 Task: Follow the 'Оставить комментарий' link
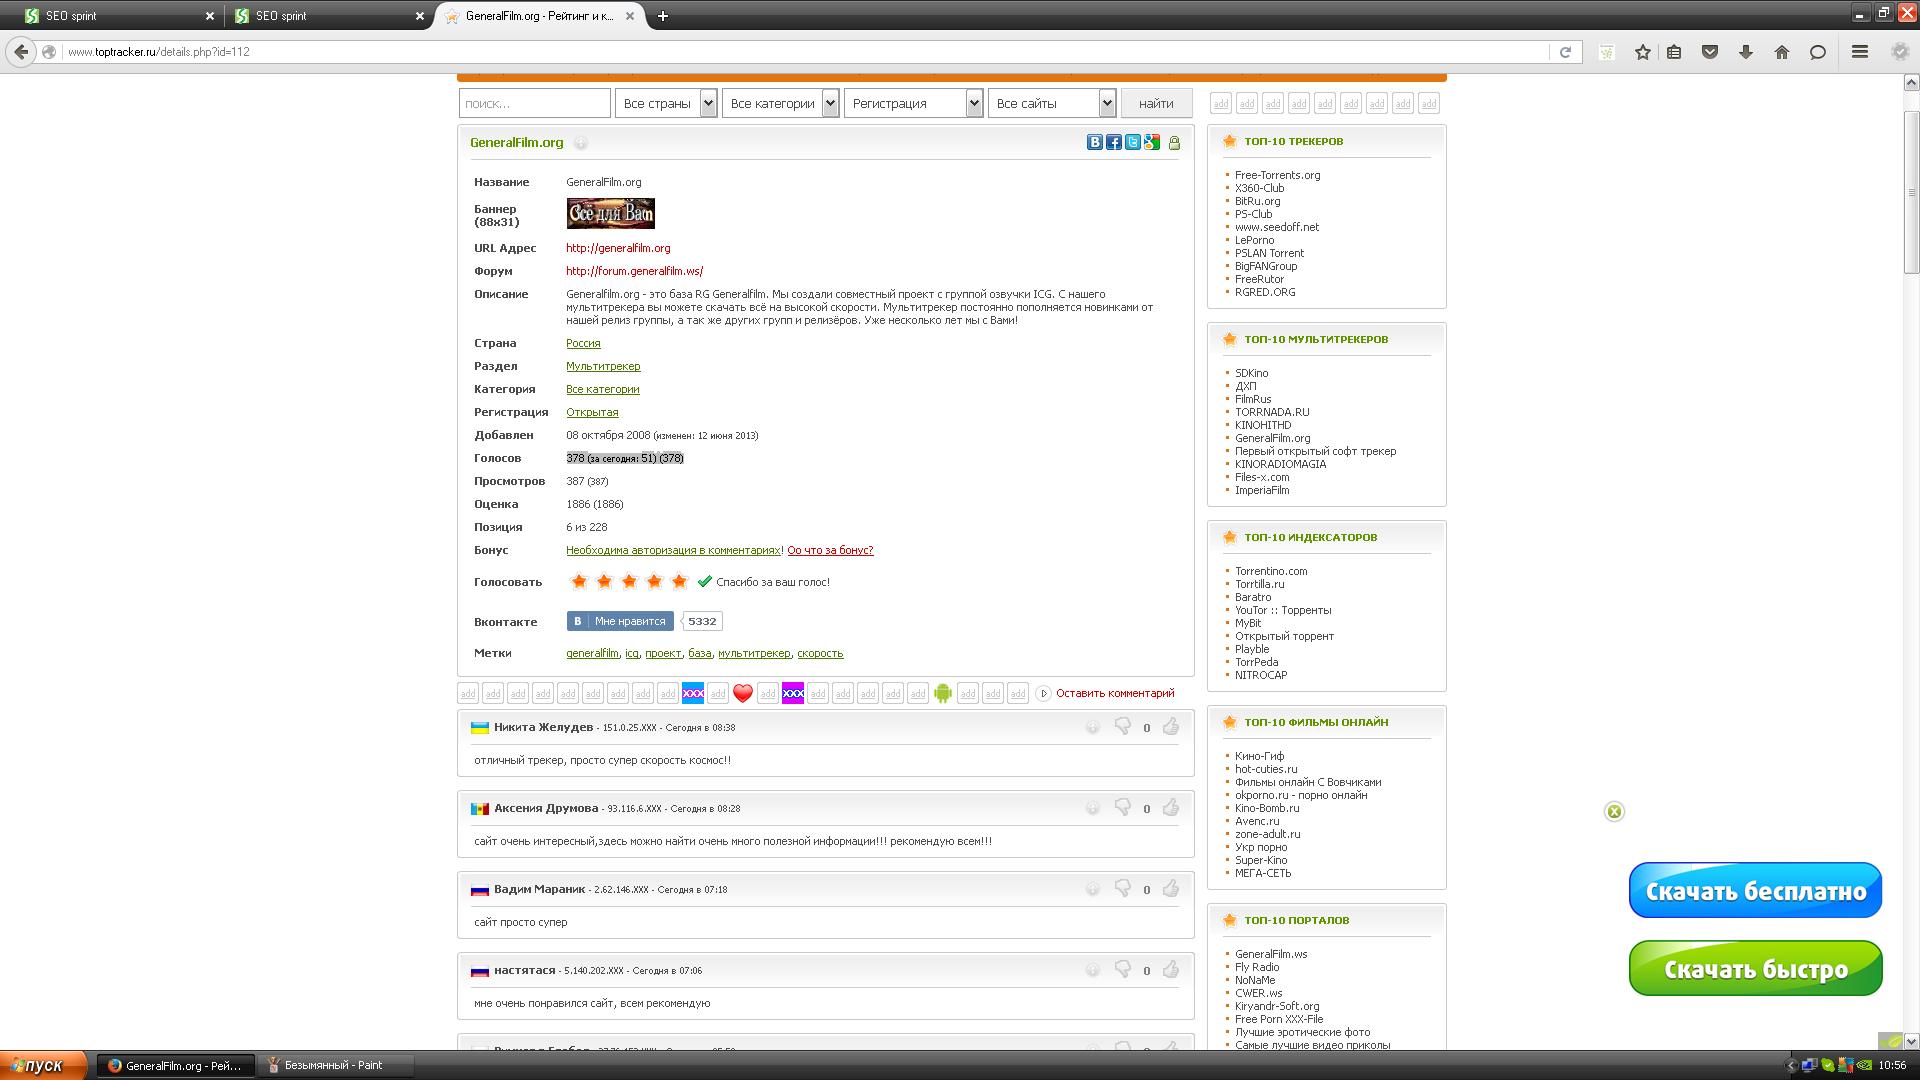1115,693
